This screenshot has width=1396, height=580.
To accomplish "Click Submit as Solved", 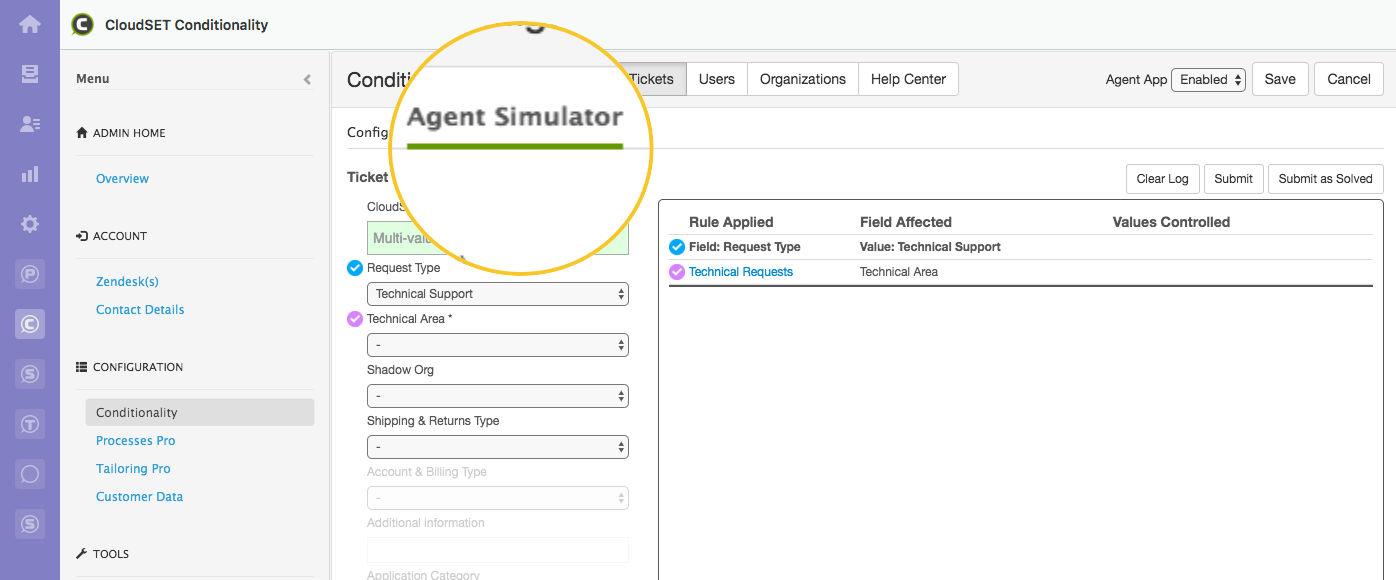I will (x=1325, y=178).
